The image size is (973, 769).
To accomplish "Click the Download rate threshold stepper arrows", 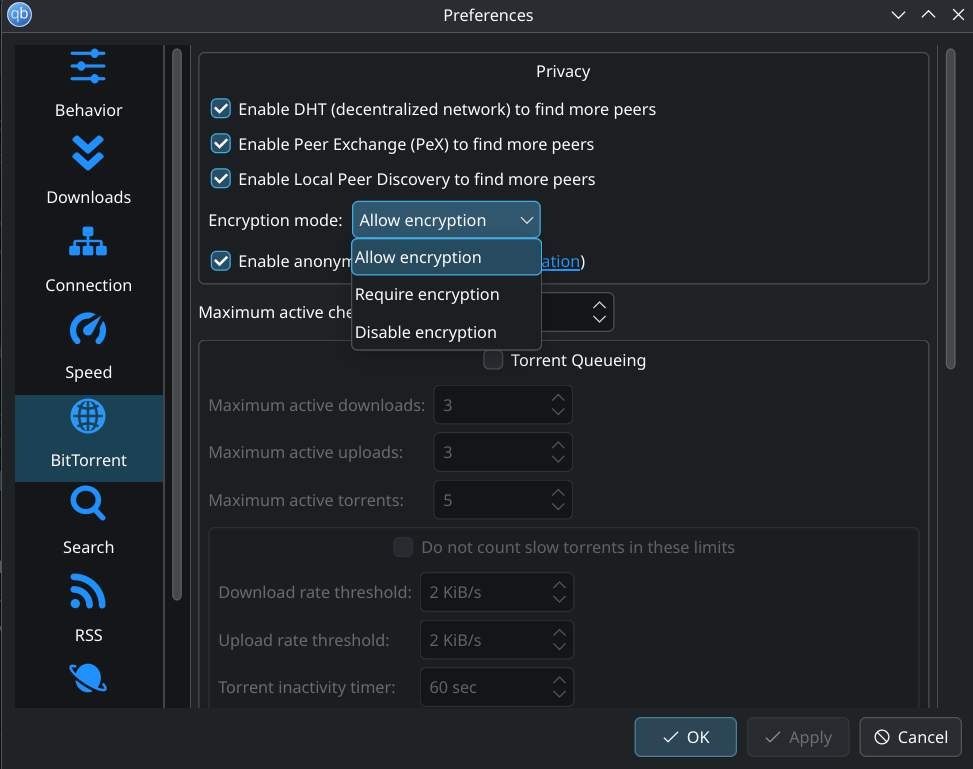I will coord(559,592).
